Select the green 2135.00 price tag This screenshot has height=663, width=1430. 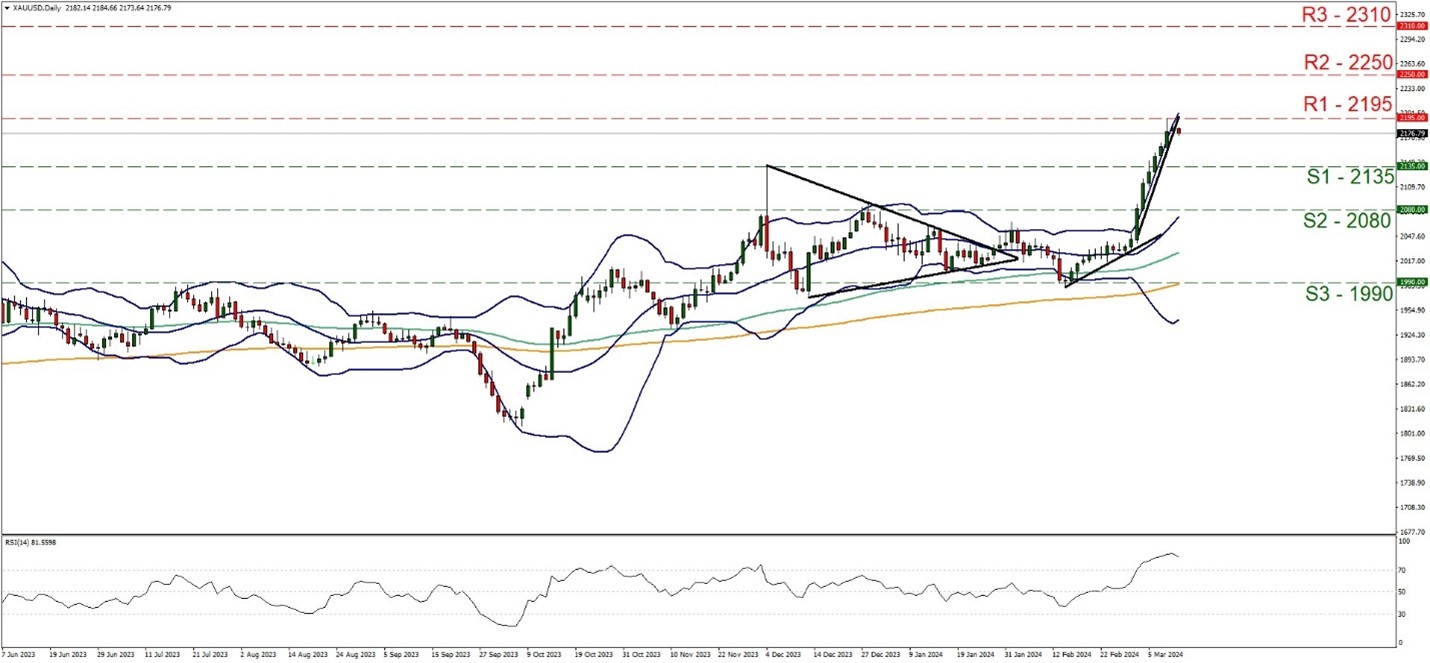coord(1412,167)
